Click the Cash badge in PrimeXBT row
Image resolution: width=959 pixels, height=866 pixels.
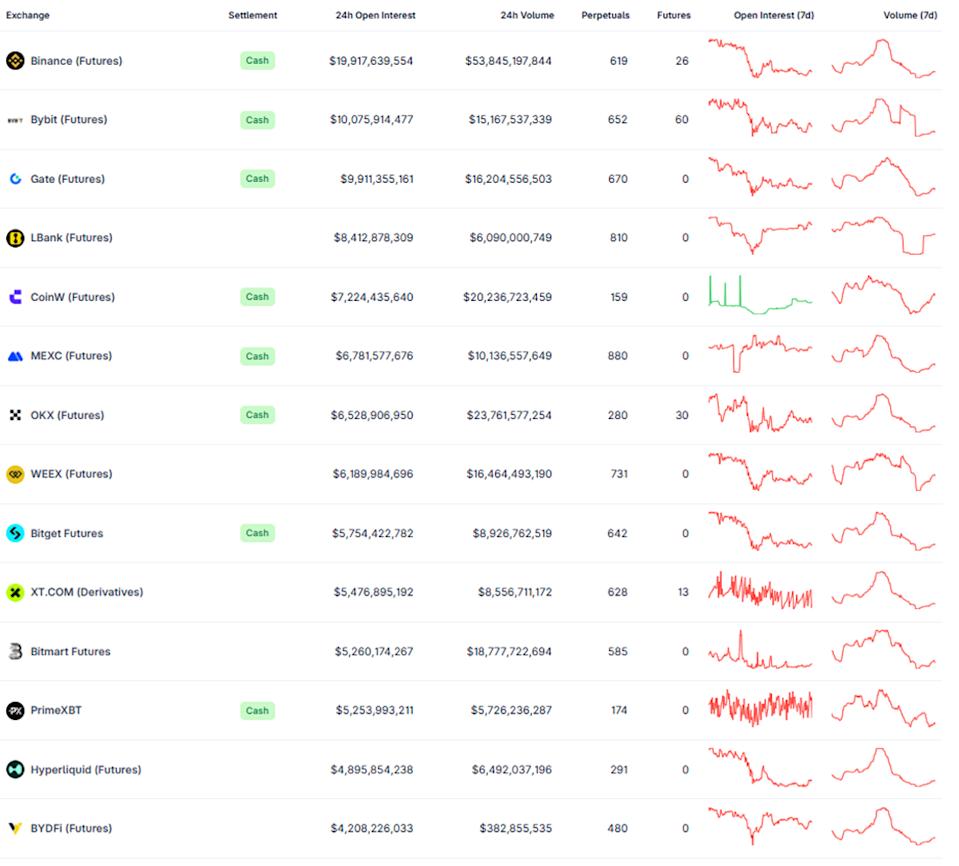[257, 711]
